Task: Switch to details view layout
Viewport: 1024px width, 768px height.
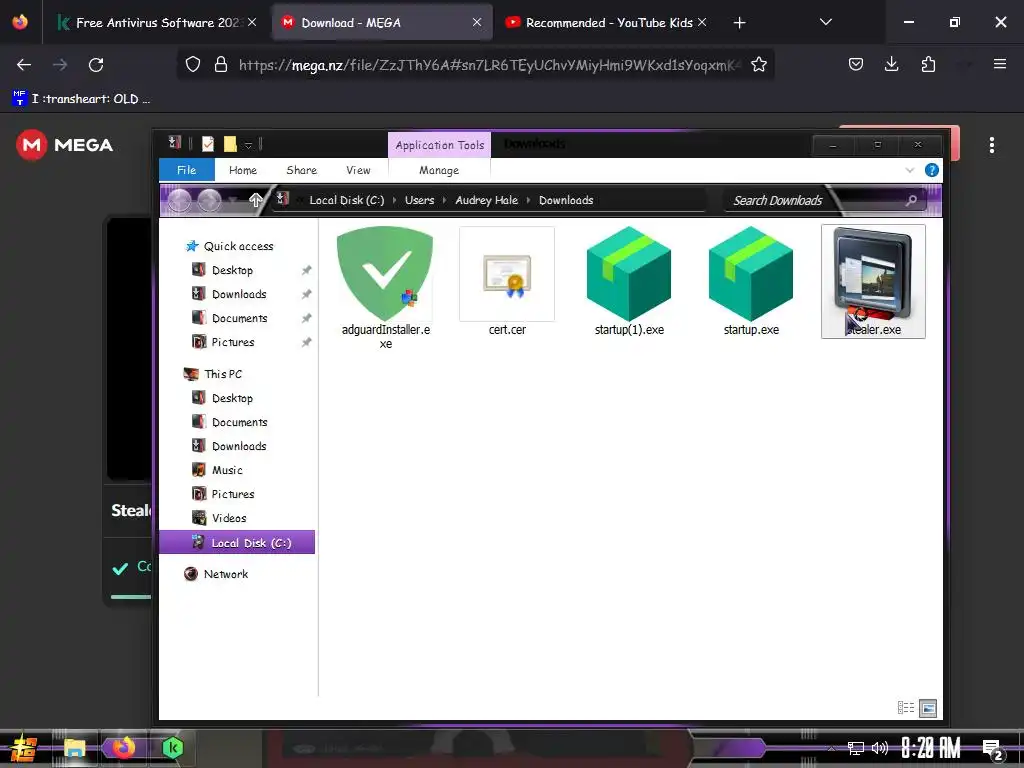Action: [x=906, y=707]
